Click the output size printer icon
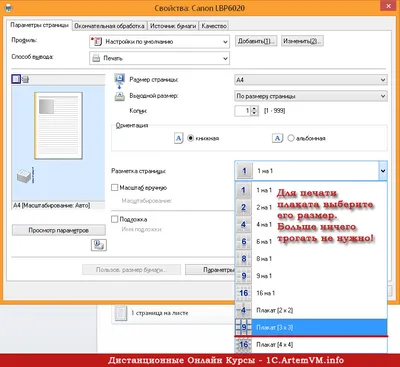400x367 pixels. click(119, 96)
